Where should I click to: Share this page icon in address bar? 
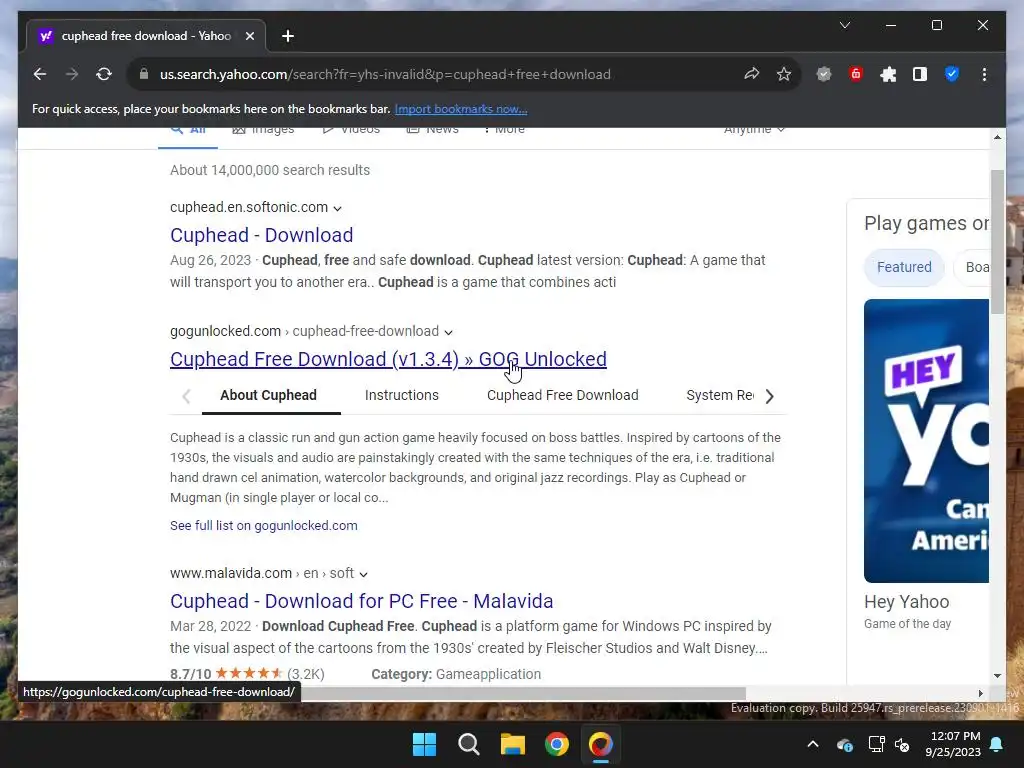click(752, 74)
